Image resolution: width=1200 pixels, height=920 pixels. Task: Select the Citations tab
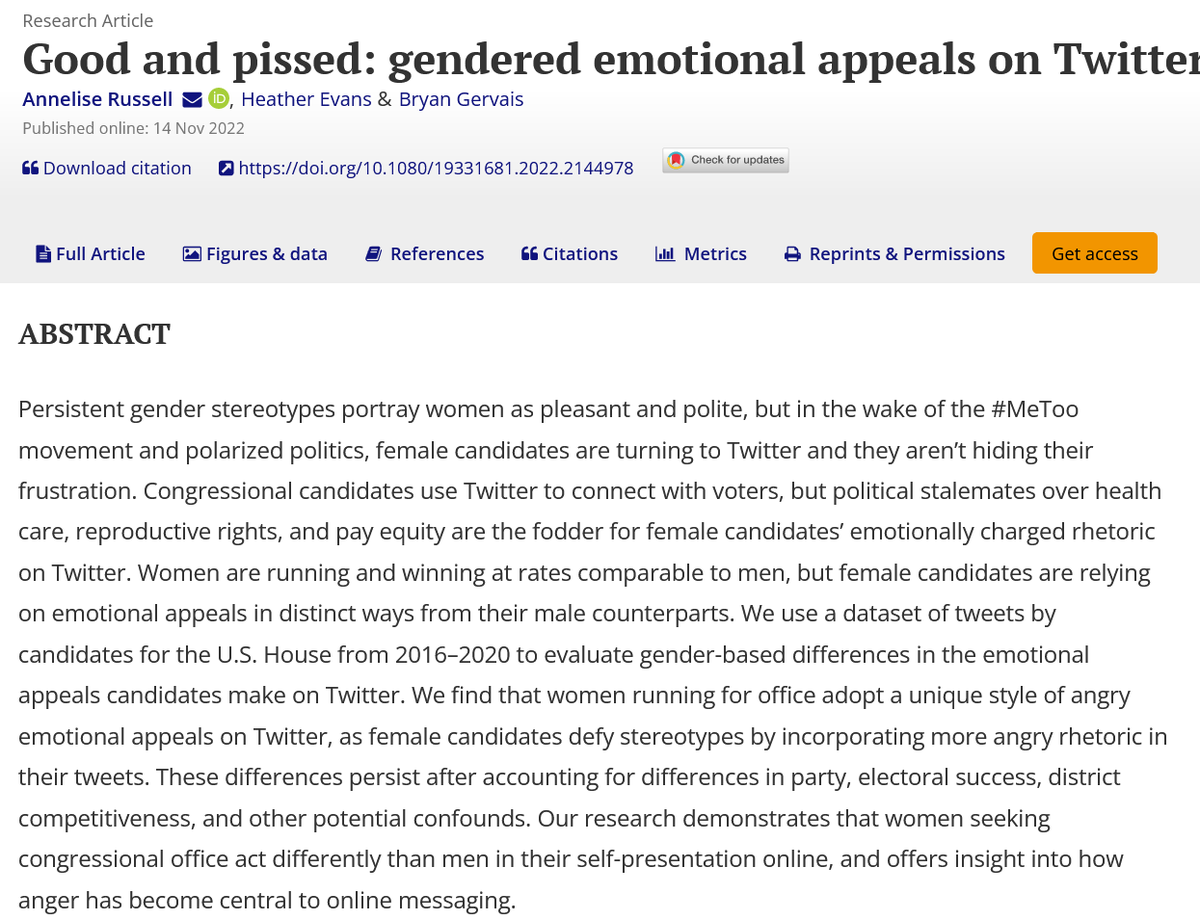click(x=569, y=254)
